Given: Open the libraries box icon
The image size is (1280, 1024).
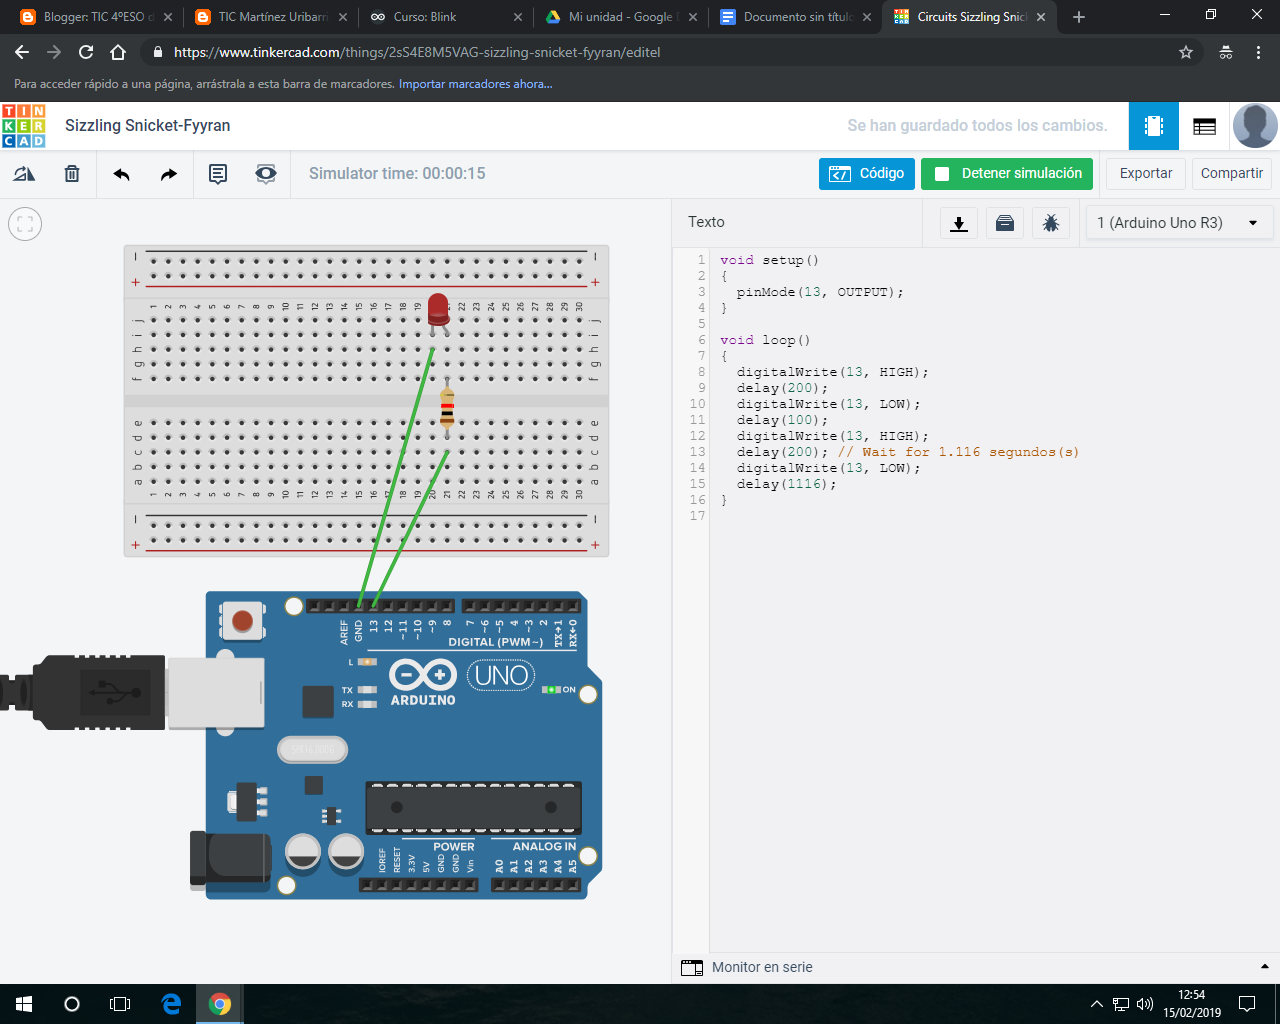Looking at the screenshot, I should pos(1005,223).
